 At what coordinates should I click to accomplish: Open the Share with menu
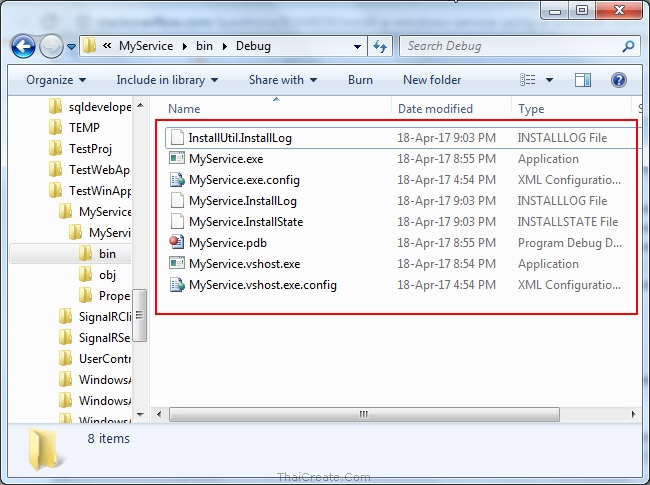tap(283, 80)
